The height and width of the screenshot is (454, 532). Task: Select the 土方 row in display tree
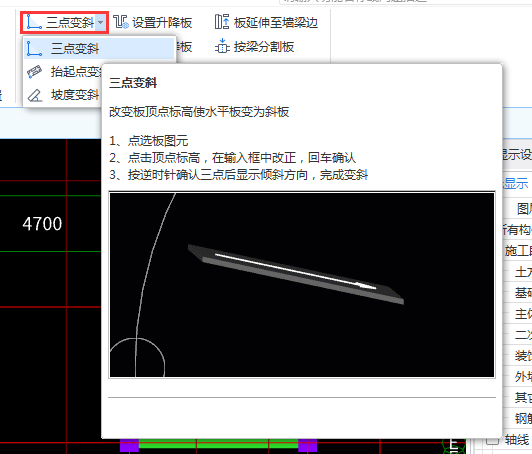[523, 272]
